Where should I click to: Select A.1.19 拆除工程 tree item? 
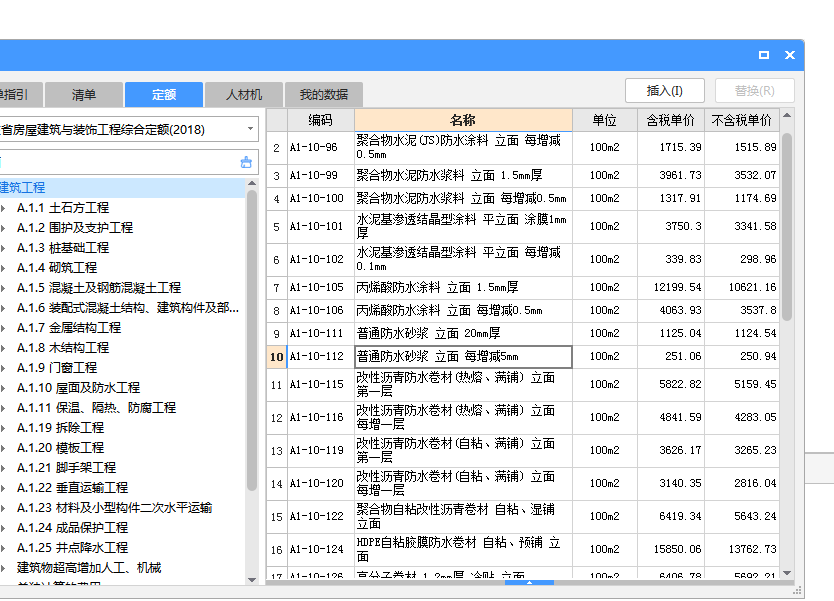point(60,428)
